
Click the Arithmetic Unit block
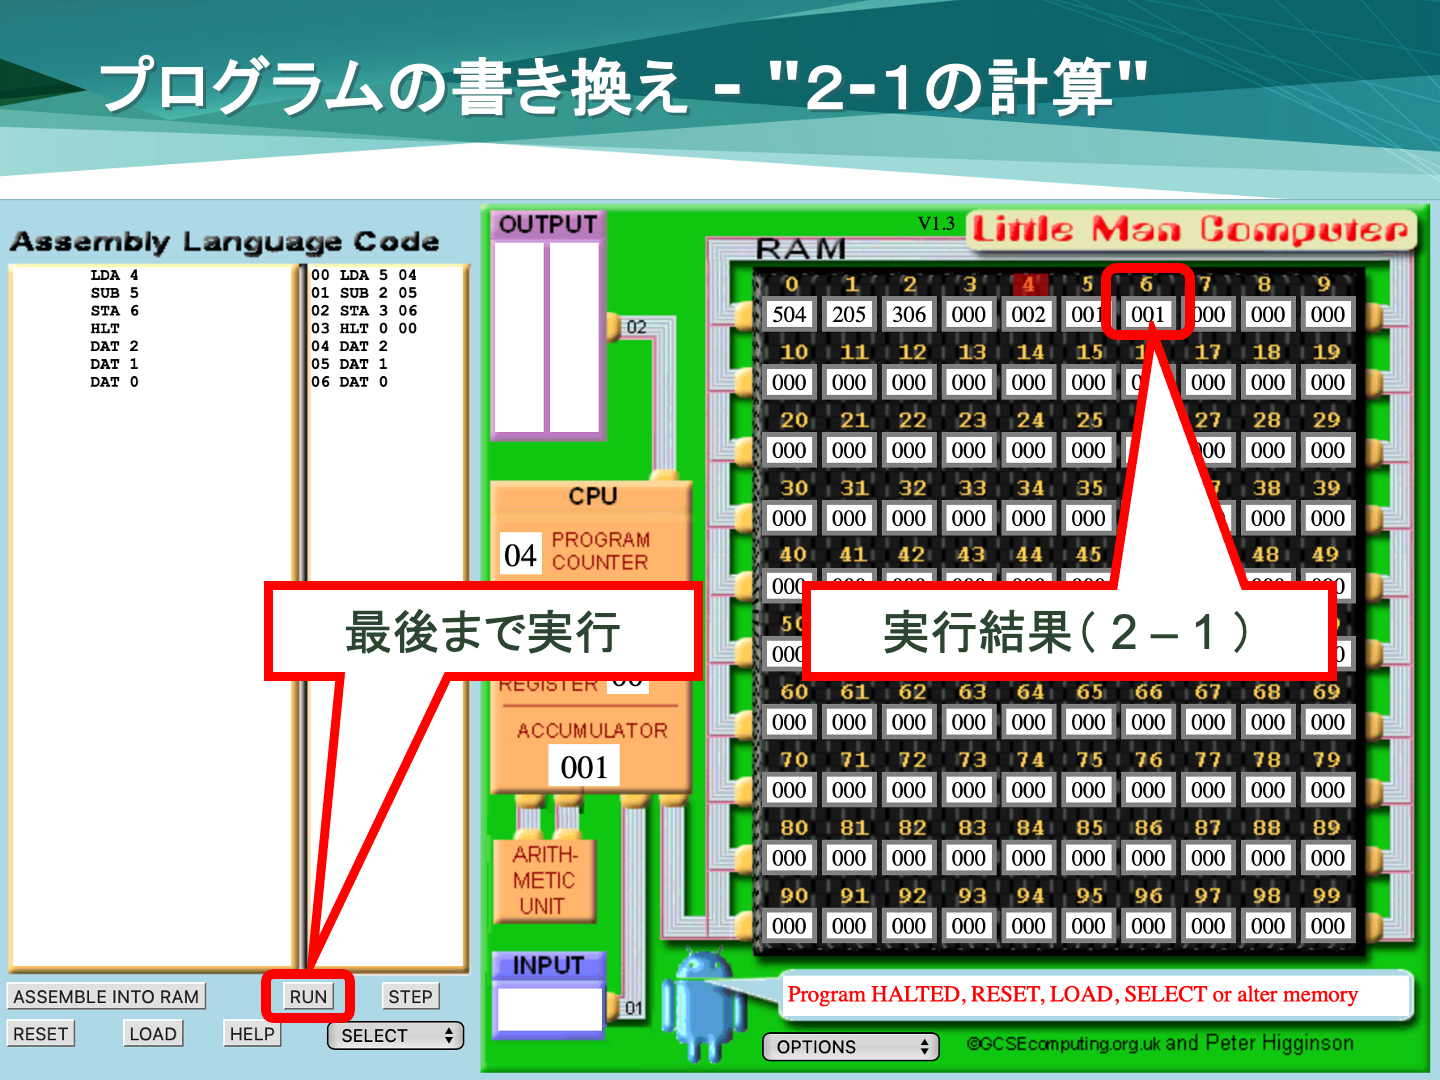pyautogui.click(x=544, y=880)
